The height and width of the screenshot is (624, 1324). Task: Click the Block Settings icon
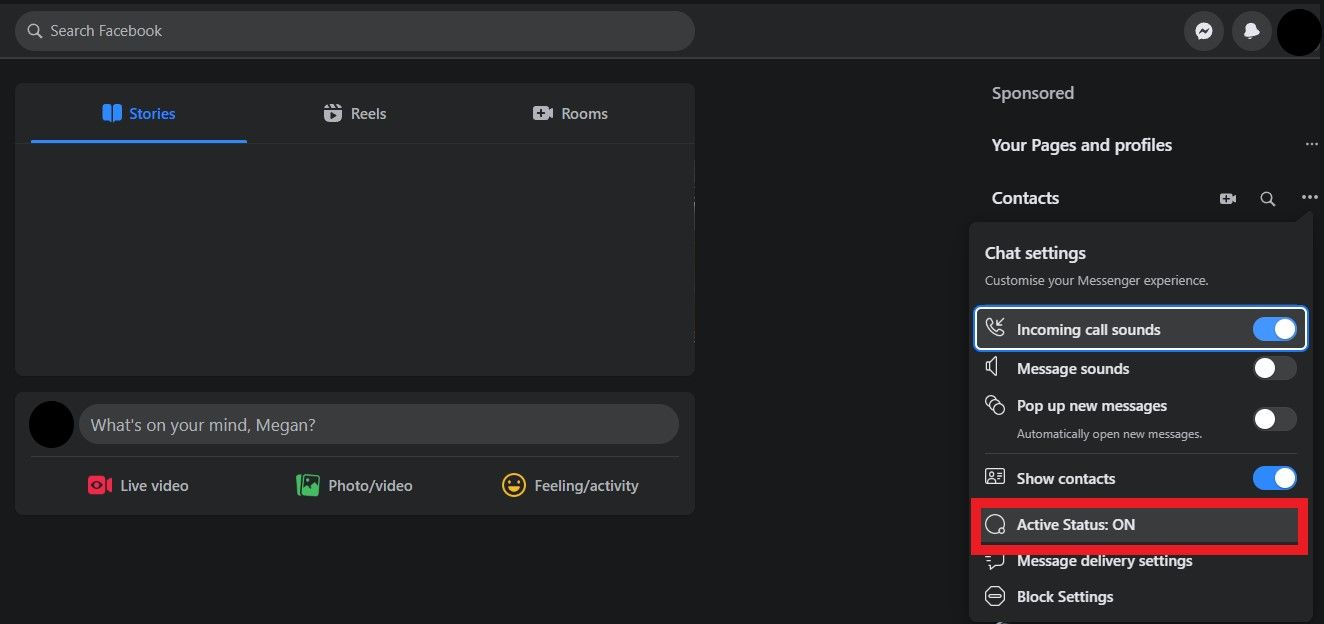point(995,597)
